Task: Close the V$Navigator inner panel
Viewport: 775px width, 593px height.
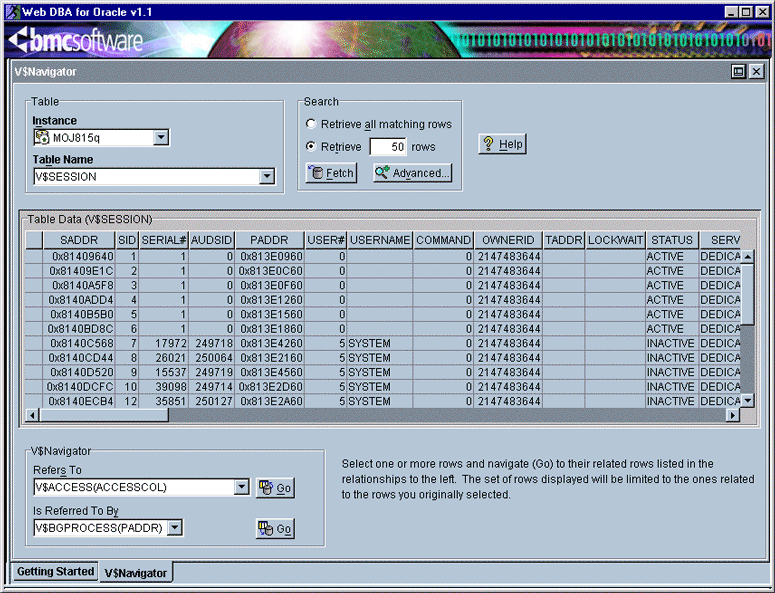Action: (x=756, y=72)
